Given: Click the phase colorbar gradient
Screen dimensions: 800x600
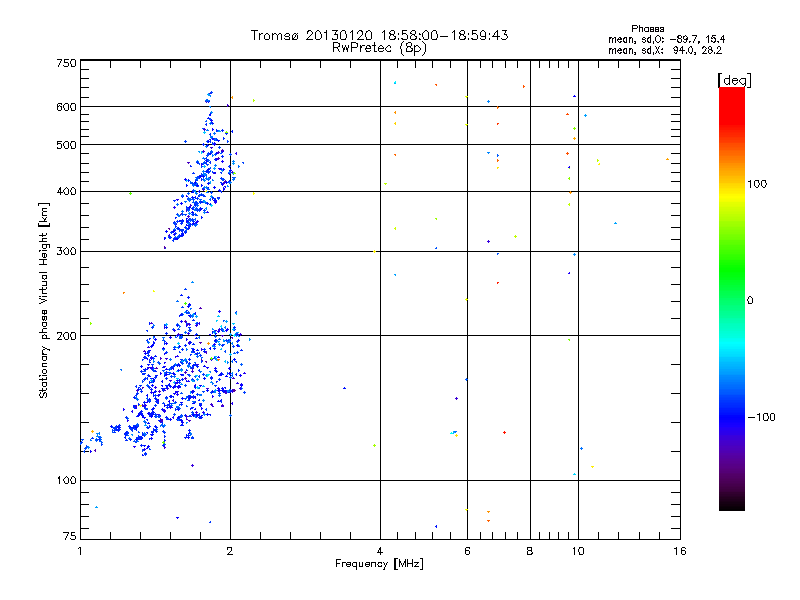Looking at the screenshot, I should pos(732,299).
